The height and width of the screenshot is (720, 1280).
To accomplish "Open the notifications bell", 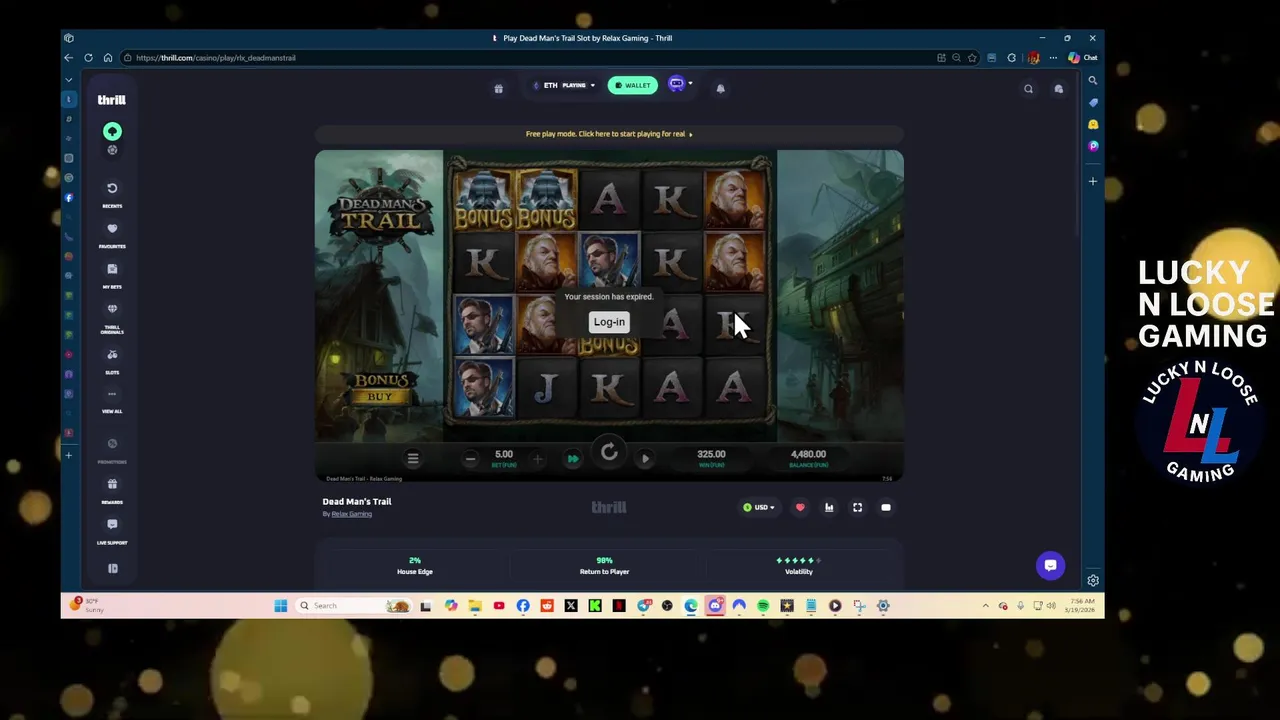I will pyautogui.click(x=720, y=88).
